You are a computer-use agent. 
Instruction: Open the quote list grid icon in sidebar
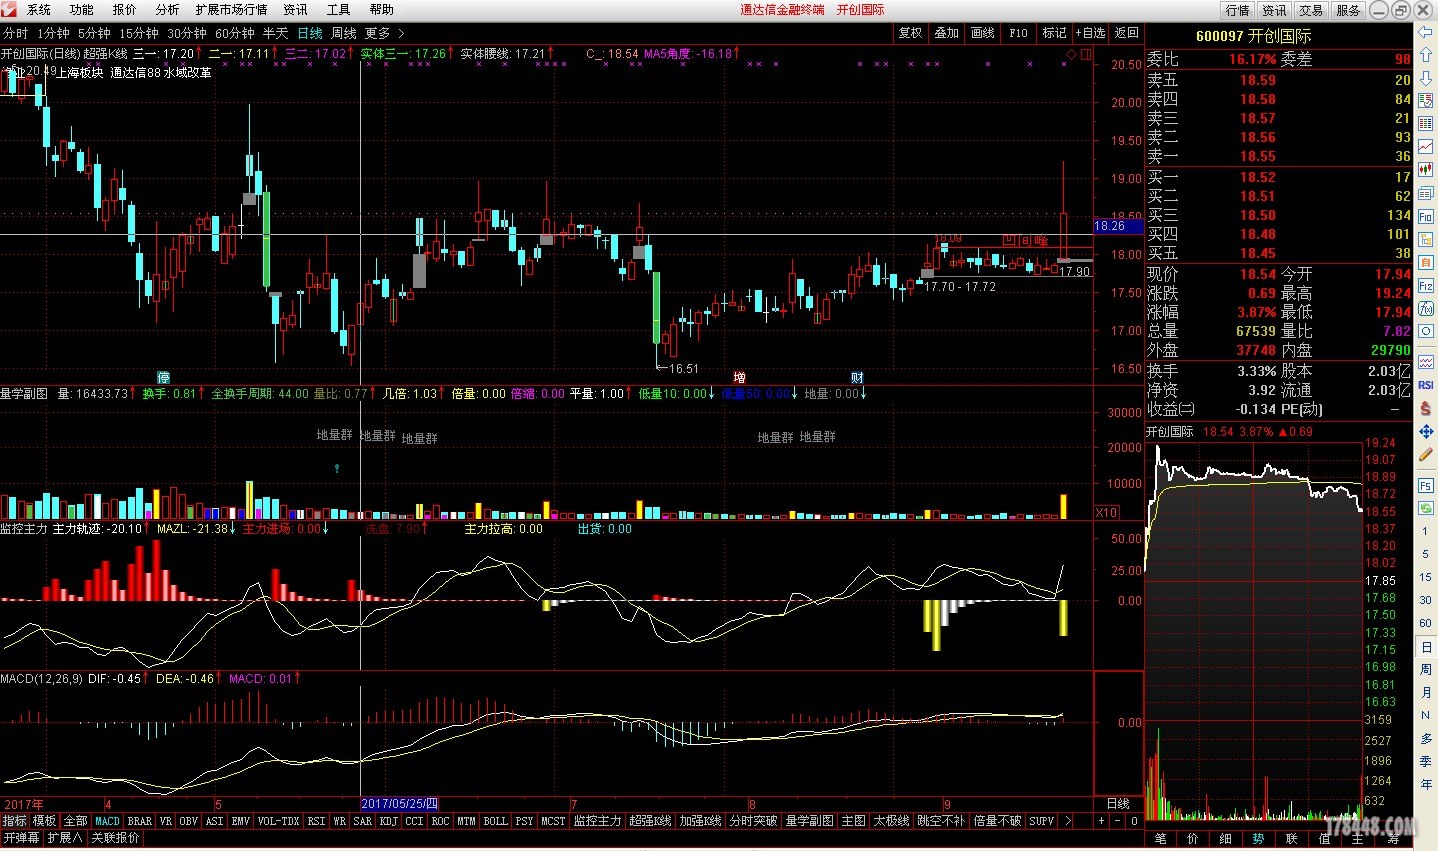click(x=1425, y=123)
